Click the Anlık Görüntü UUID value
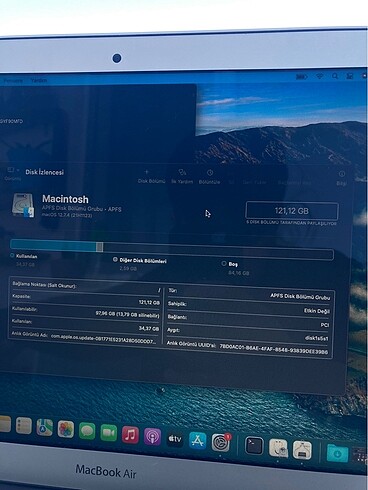This screenshot has height=490, width=368. tap(274, 349)
